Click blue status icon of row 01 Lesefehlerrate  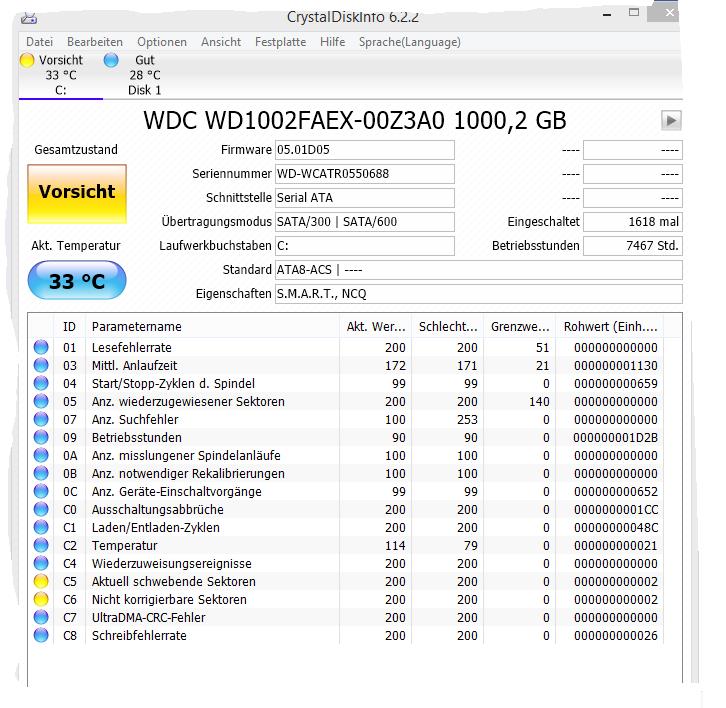click(41, 347)
